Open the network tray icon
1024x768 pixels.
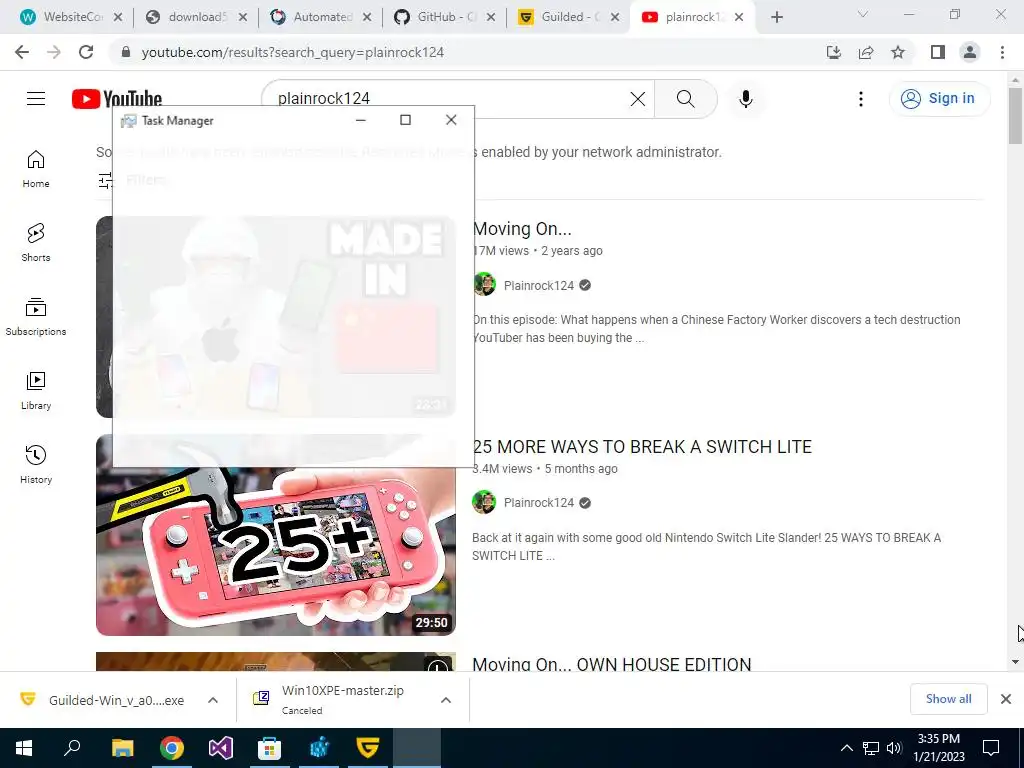tap(871, 748)
